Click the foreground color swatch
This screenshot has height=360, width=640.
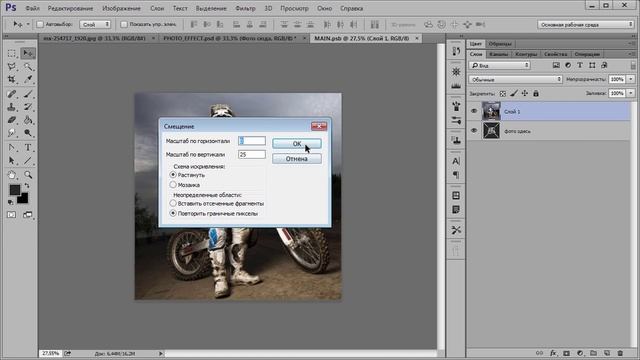click(x=15, y=190)
